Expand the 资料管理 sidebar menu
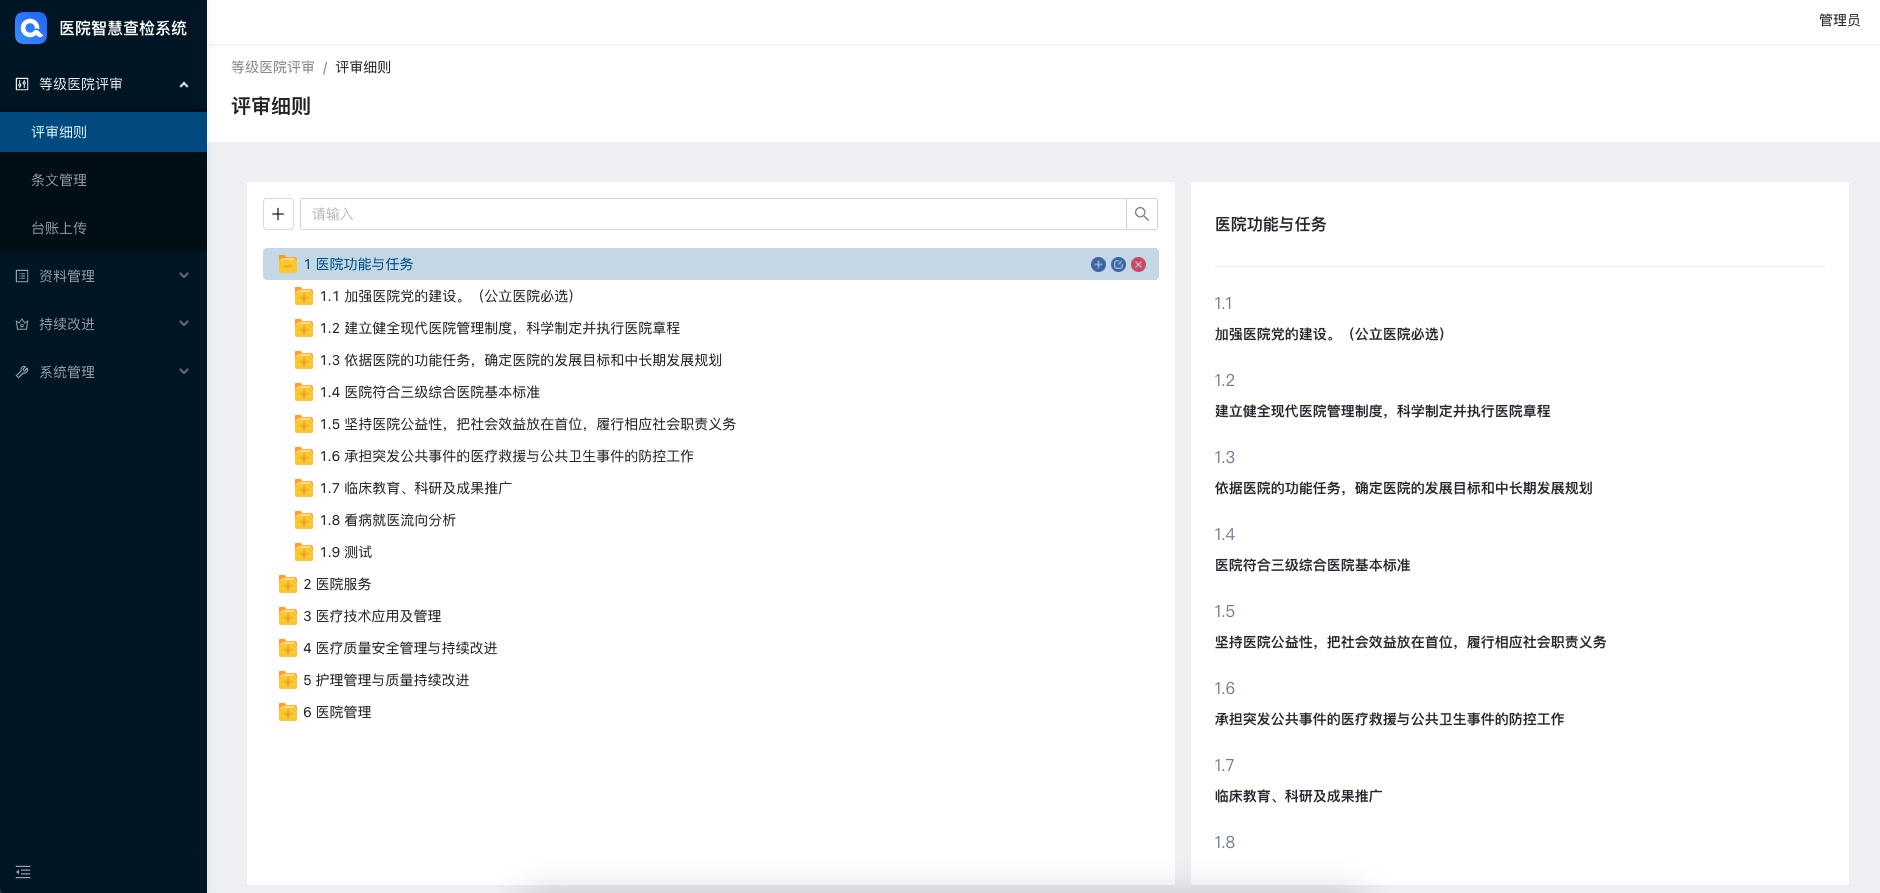1880x893 pixels. pos(103,276)
